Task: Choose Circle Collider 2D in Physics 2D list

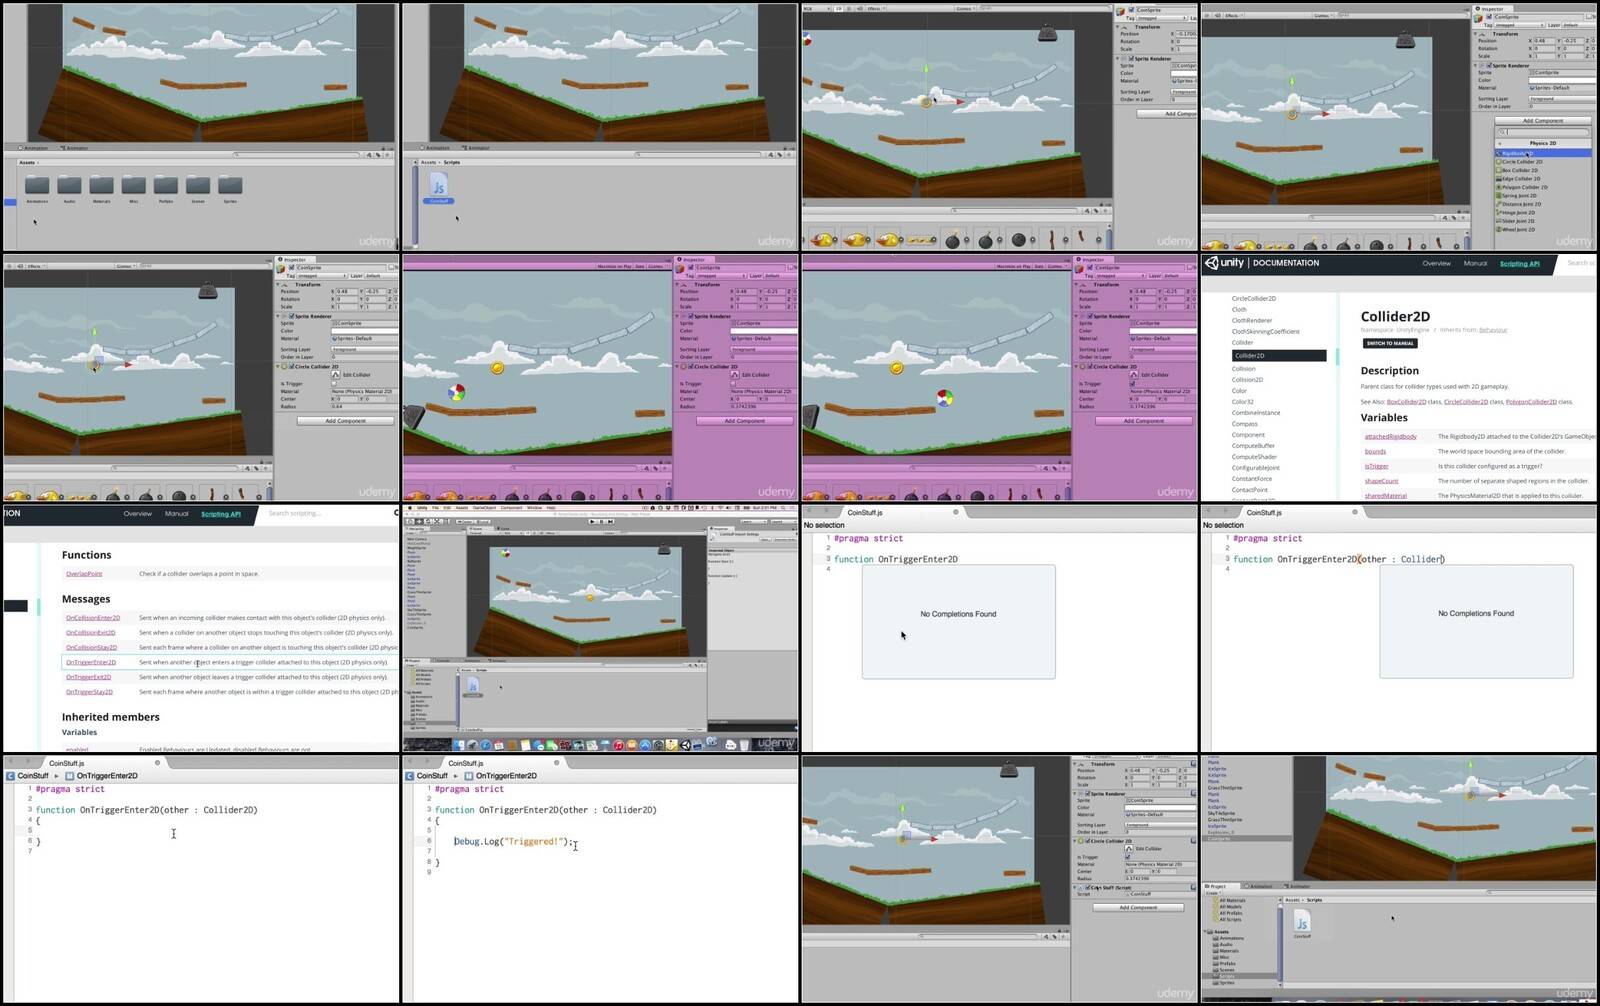Action: point(1544,162)
